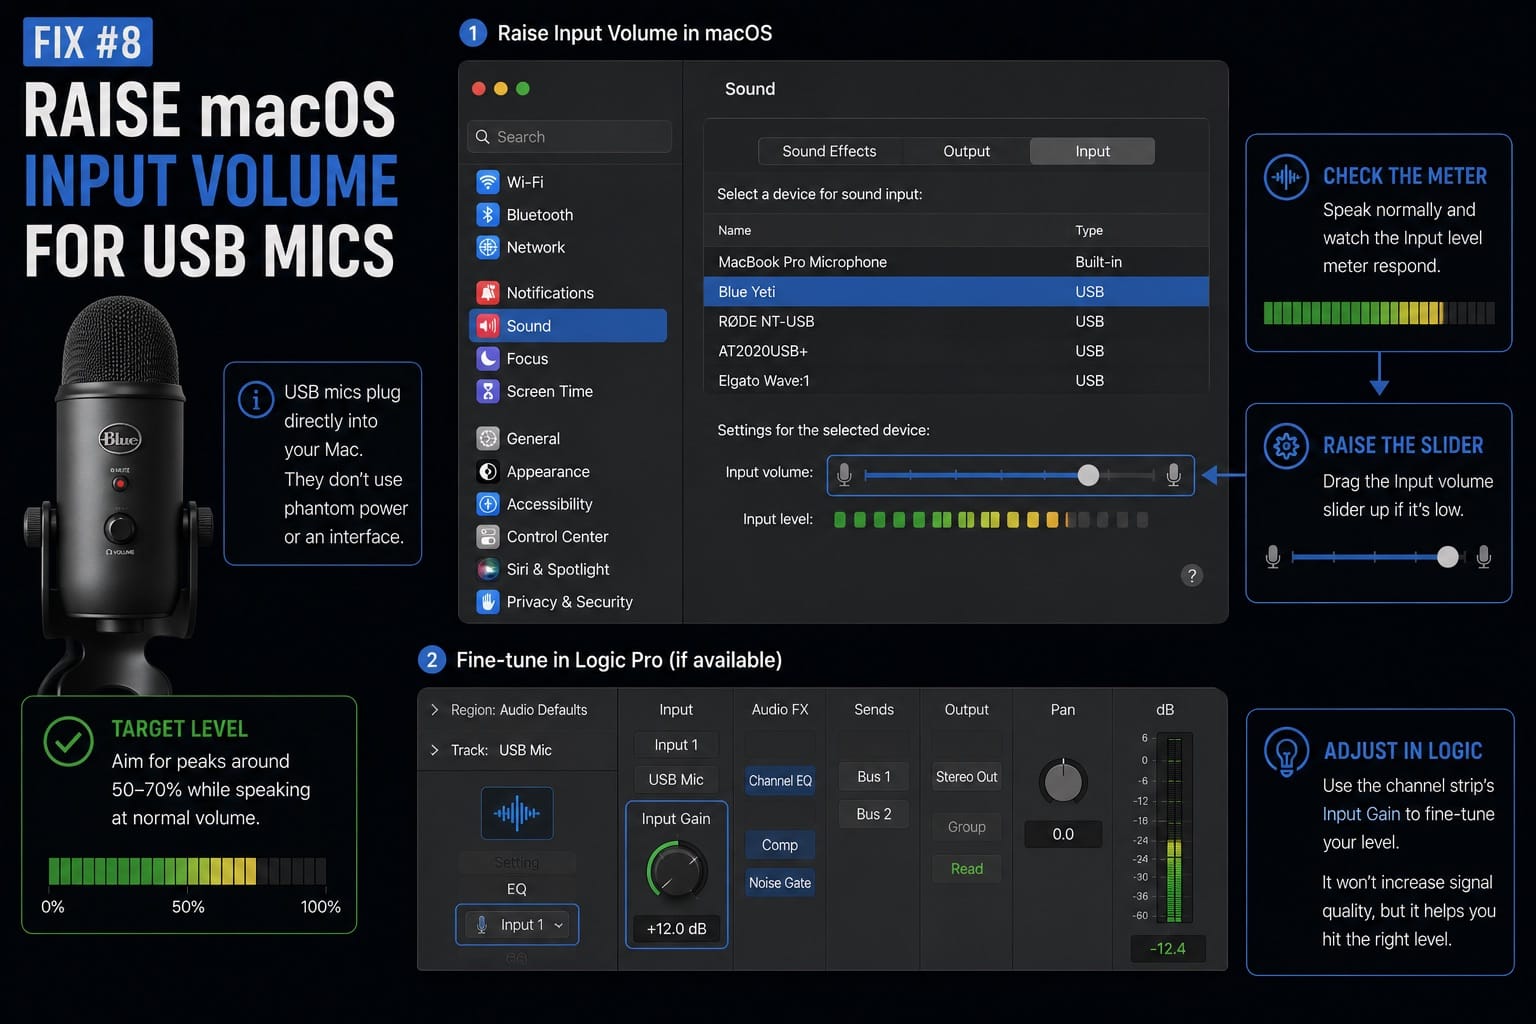Click the Control Center icon

(487, 536)
